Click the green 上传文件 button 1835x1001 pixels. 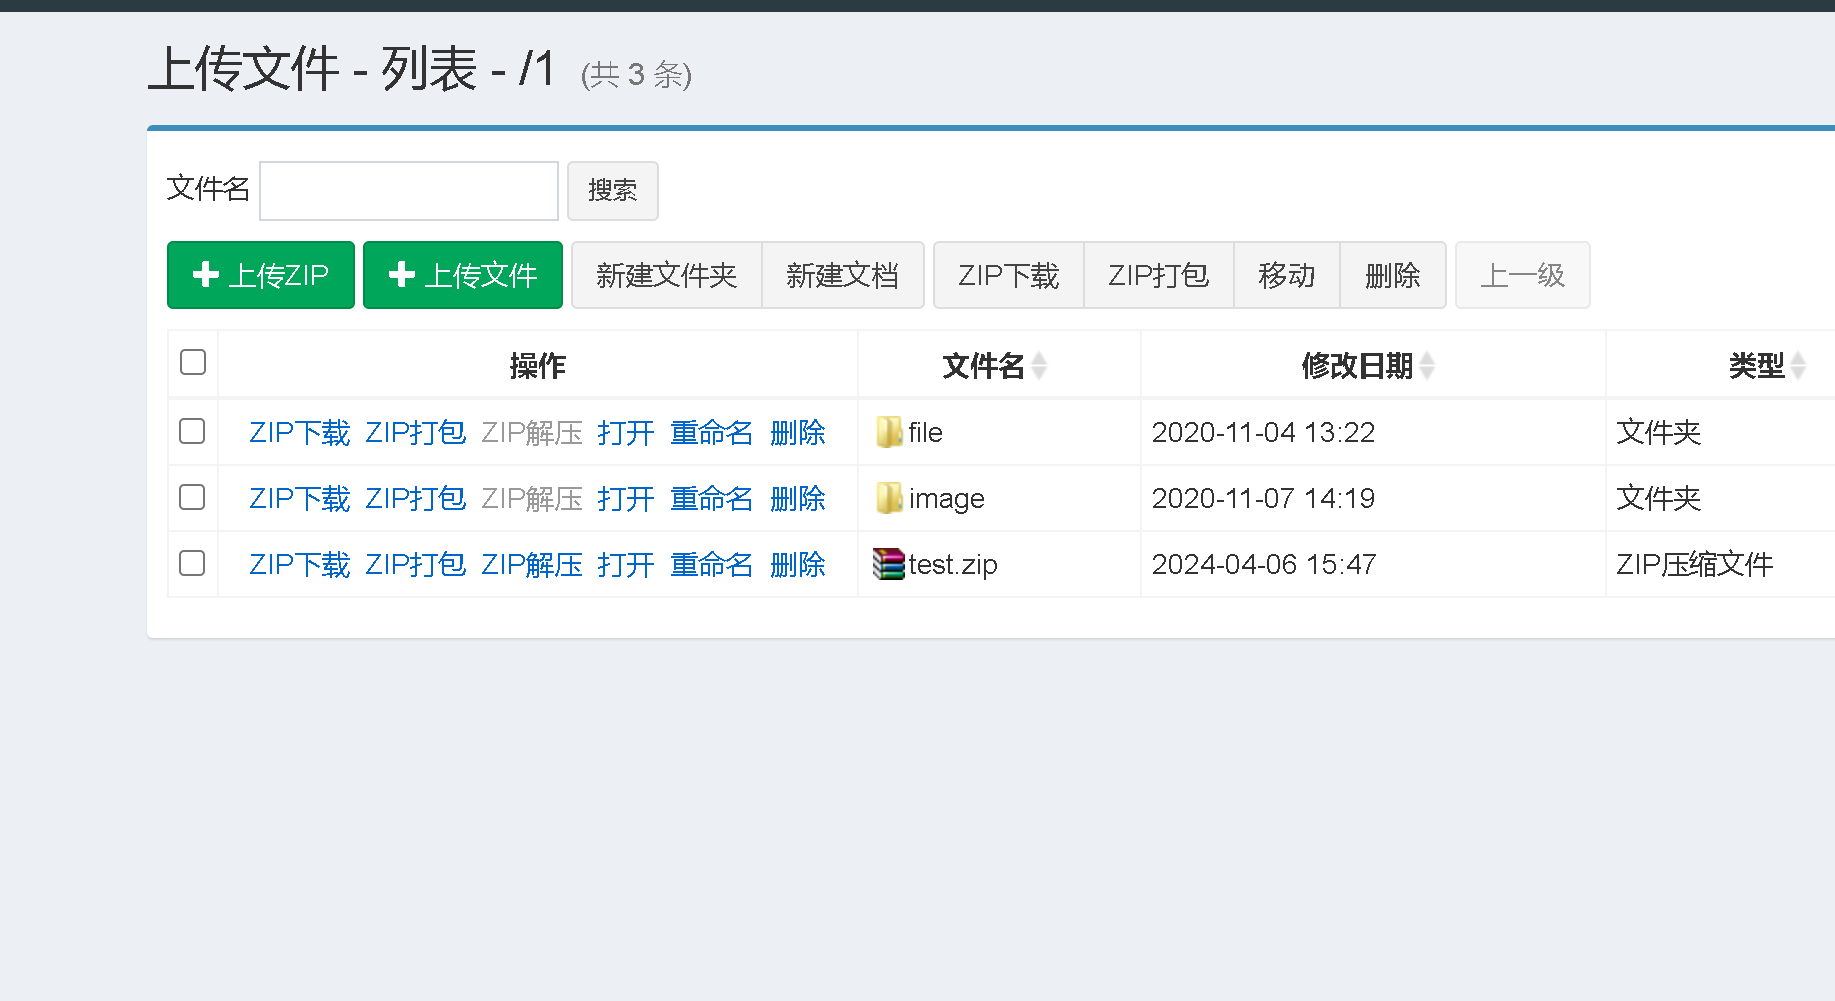463,275
